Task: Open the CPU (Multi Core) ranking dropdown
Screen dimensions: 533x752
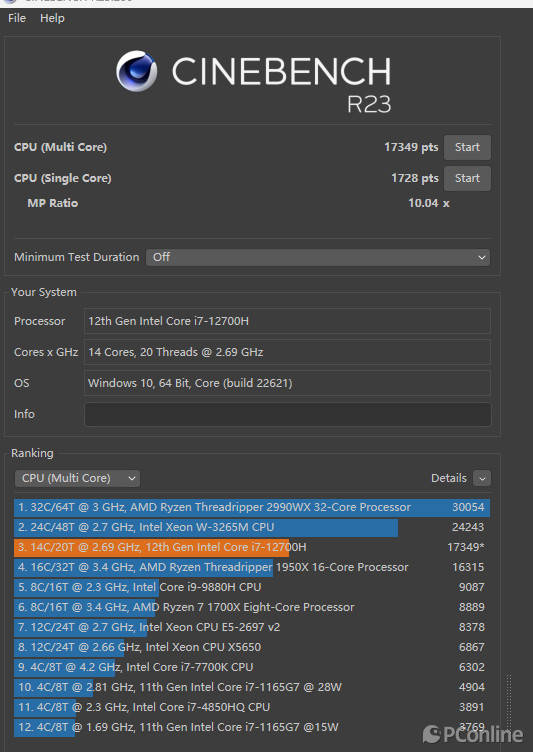Action: point(77,478)
